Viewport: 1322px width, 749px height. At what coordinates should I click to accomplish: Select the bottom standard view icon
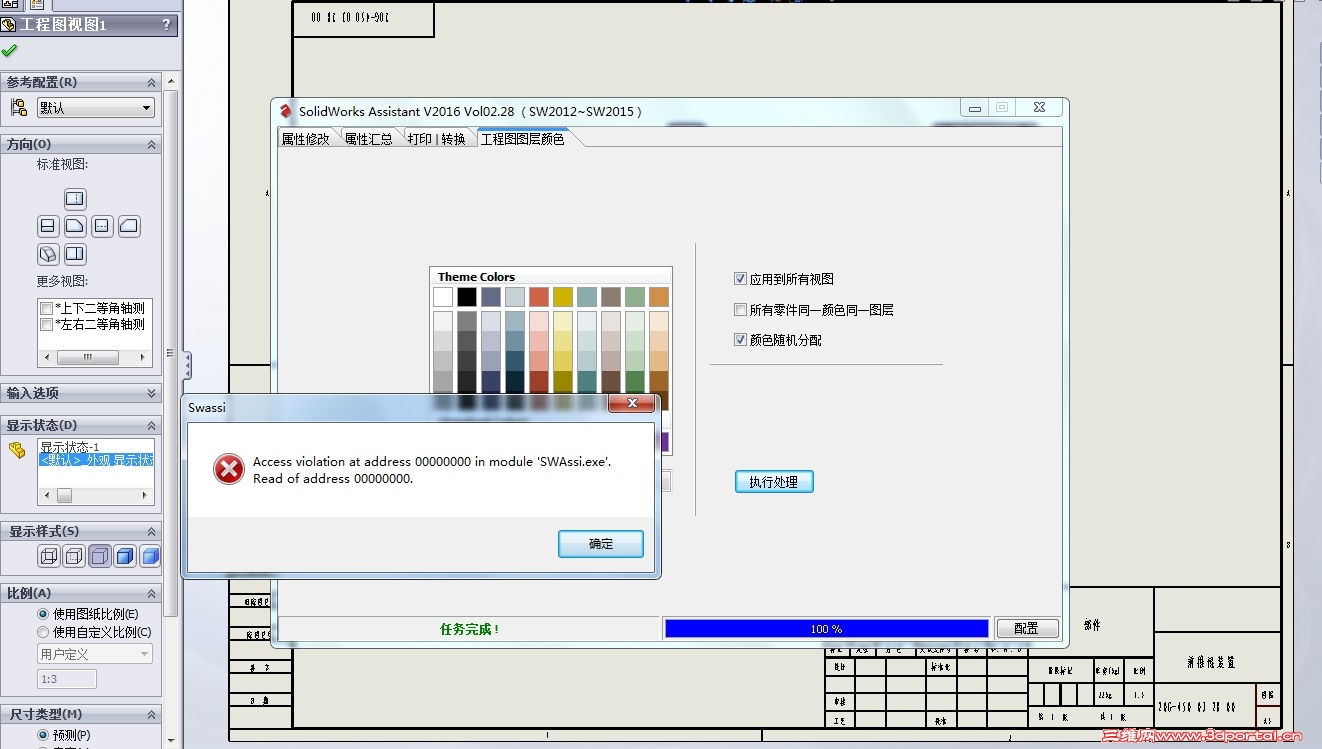(75, 254)
